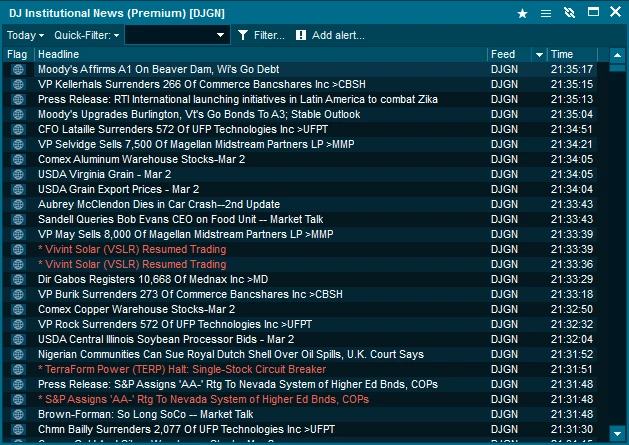The height and width of the screenshot is (445, 629).
Task: Click globe flag icon for Aubrey McClendon headline
Action: [17, 204]
